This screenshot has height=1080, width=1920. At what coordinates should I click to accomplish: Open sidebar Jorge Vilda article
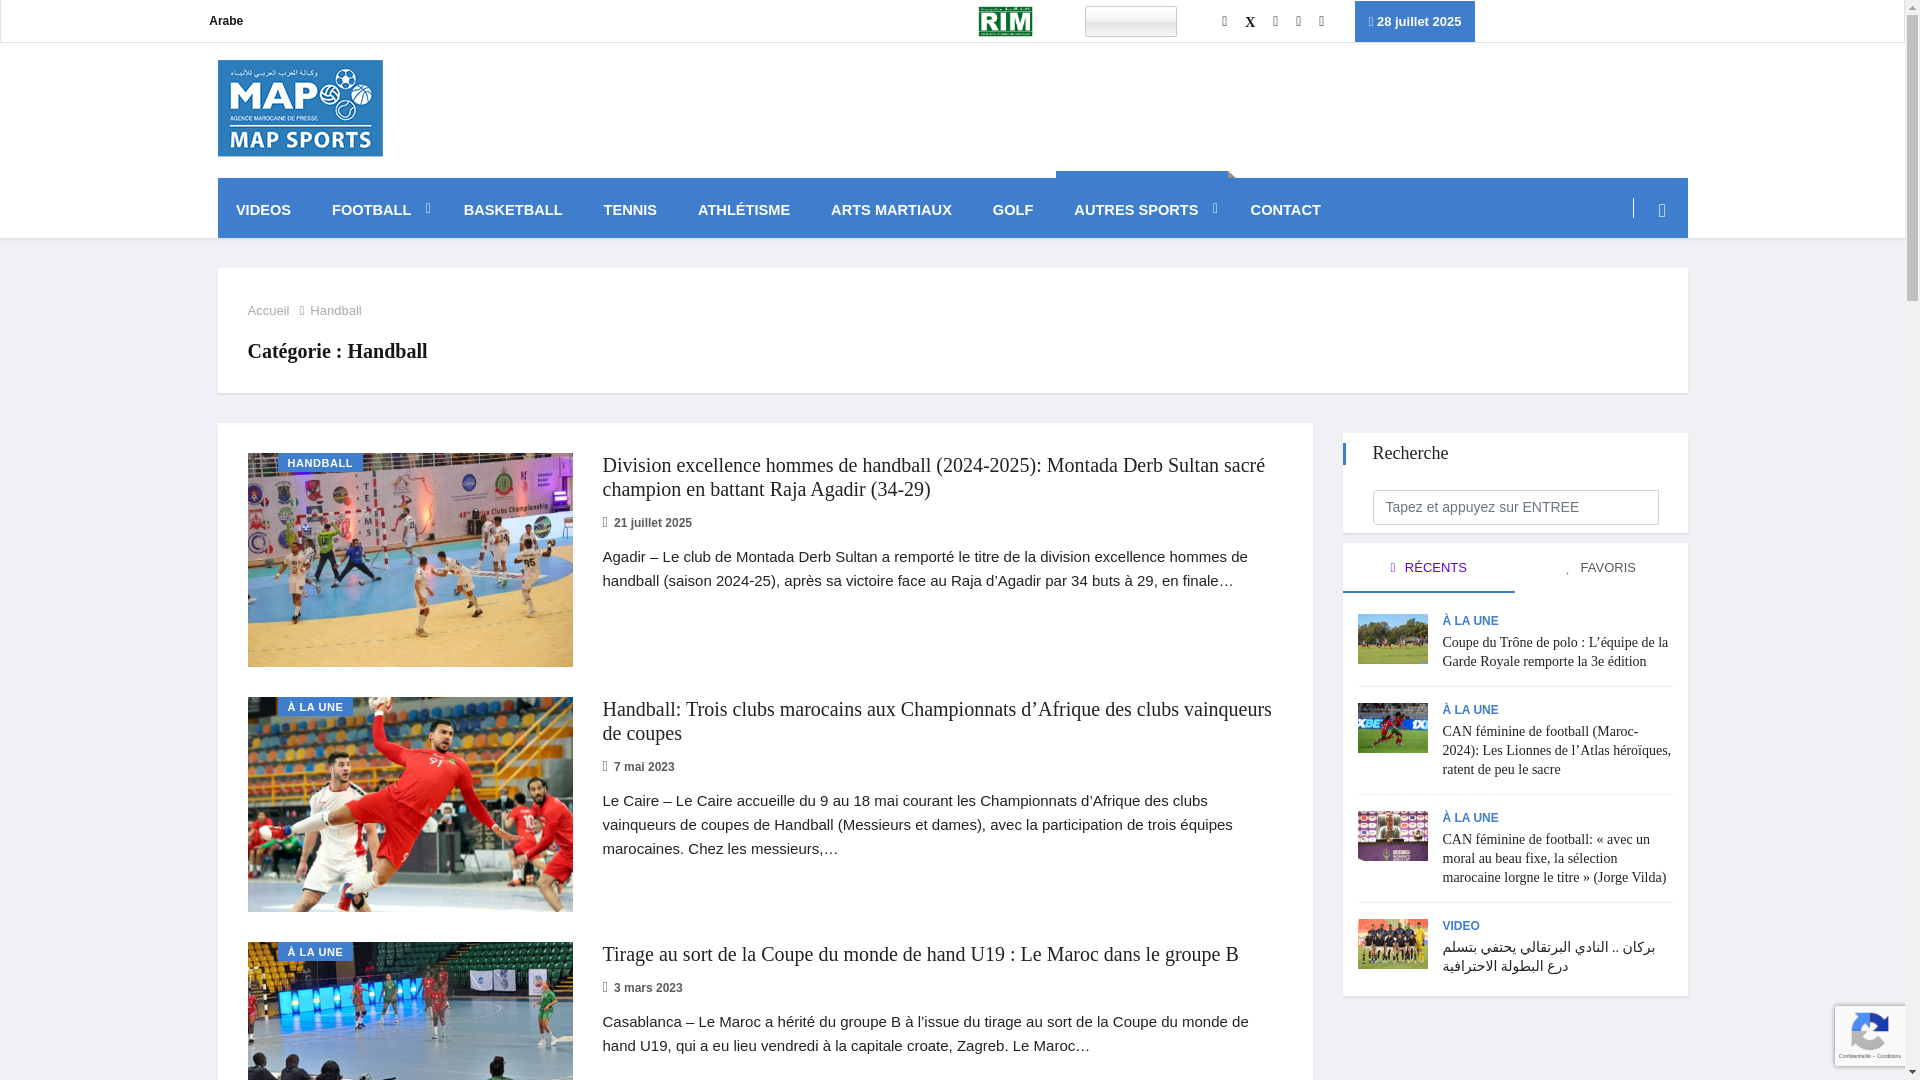[x=1554, y=858]
